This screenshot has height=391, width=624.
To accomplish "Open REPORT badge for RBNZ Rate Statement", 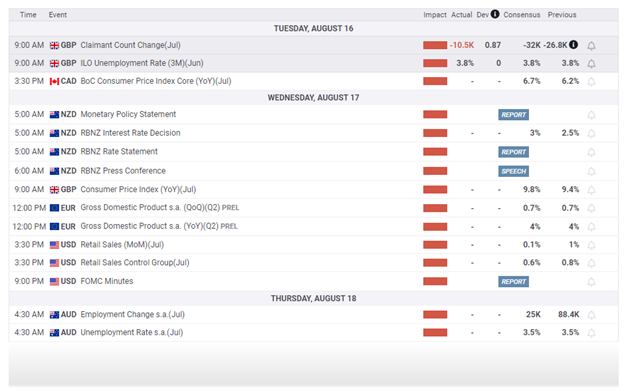I will [x=513, y=152].
